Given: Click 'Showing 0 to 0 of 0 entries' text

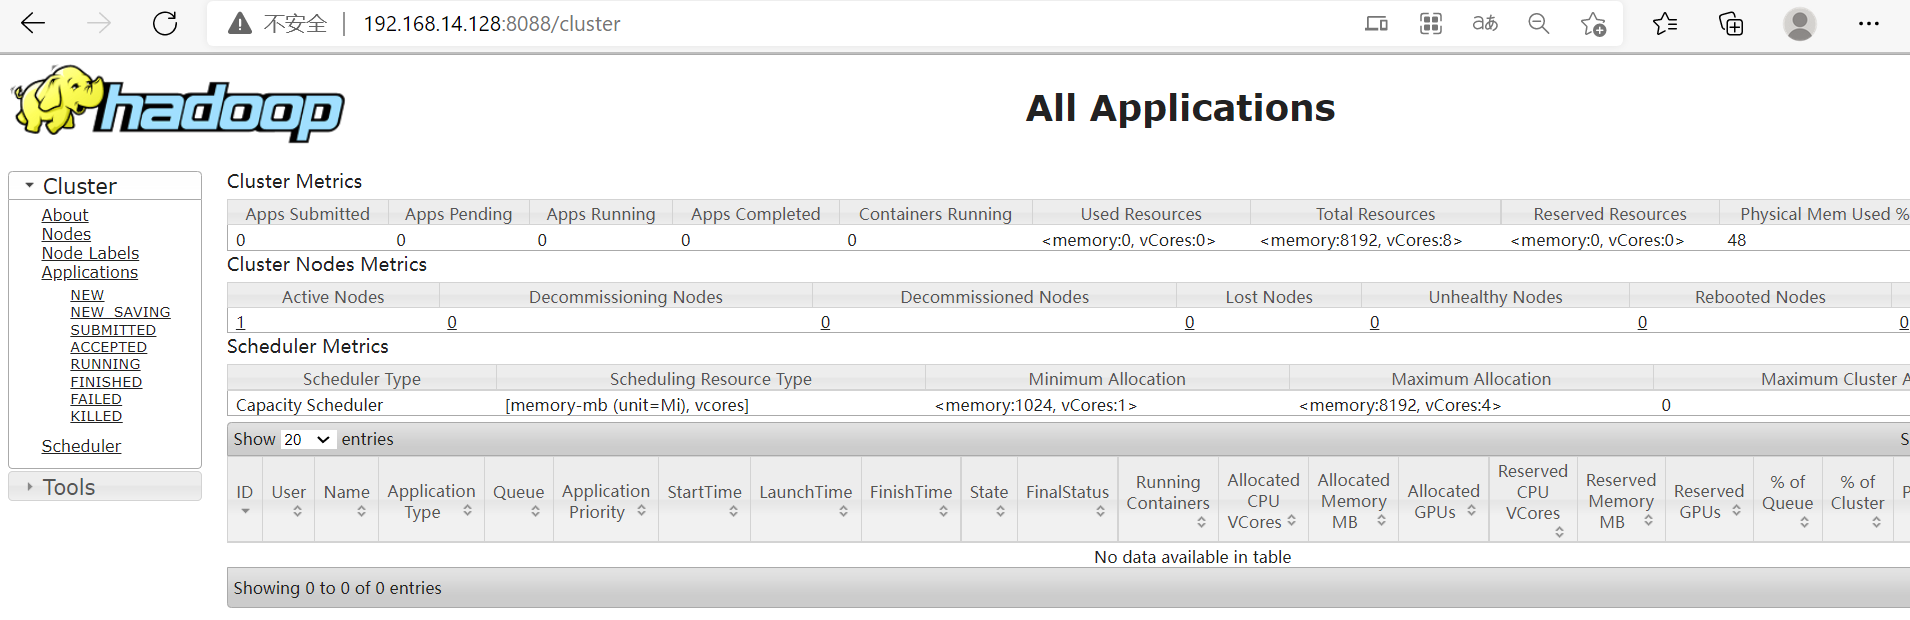Looking at the screenshot, I should click(x=337, y=588).
